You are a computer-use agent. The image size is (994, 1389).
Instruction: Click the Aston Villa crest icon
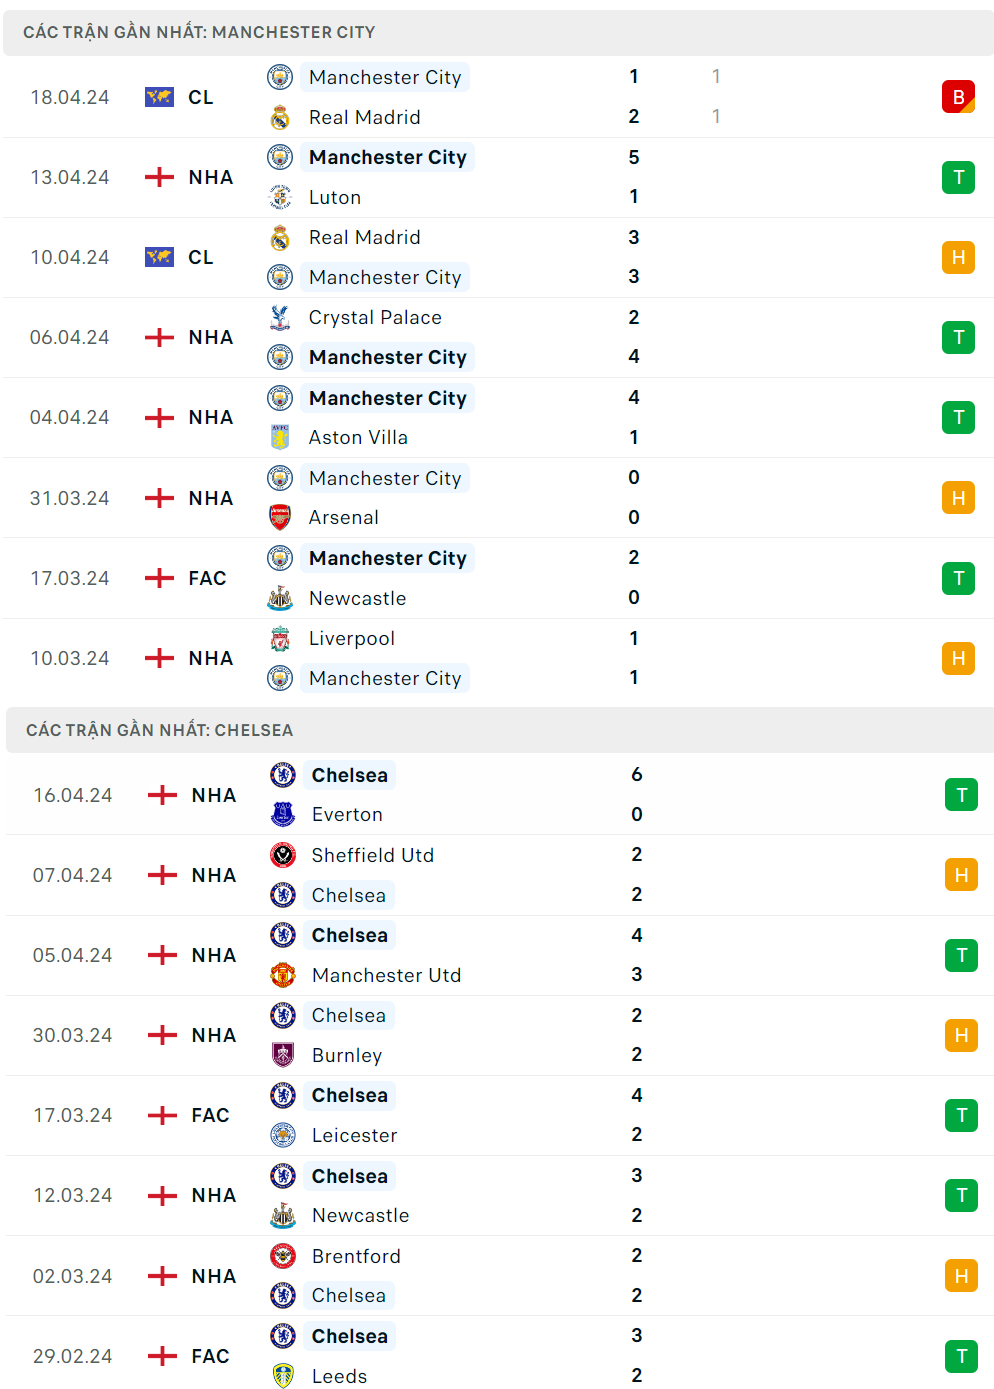click(x=280, y=437)
